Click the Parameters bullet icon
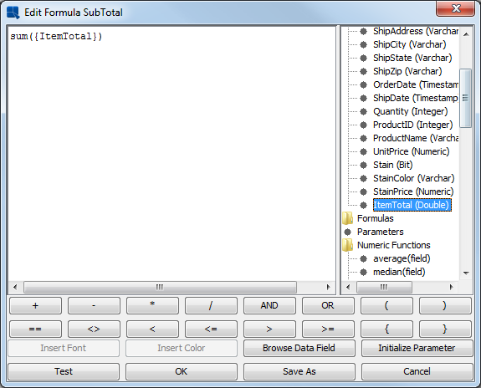The image size is (481, 388). point(348,232)
